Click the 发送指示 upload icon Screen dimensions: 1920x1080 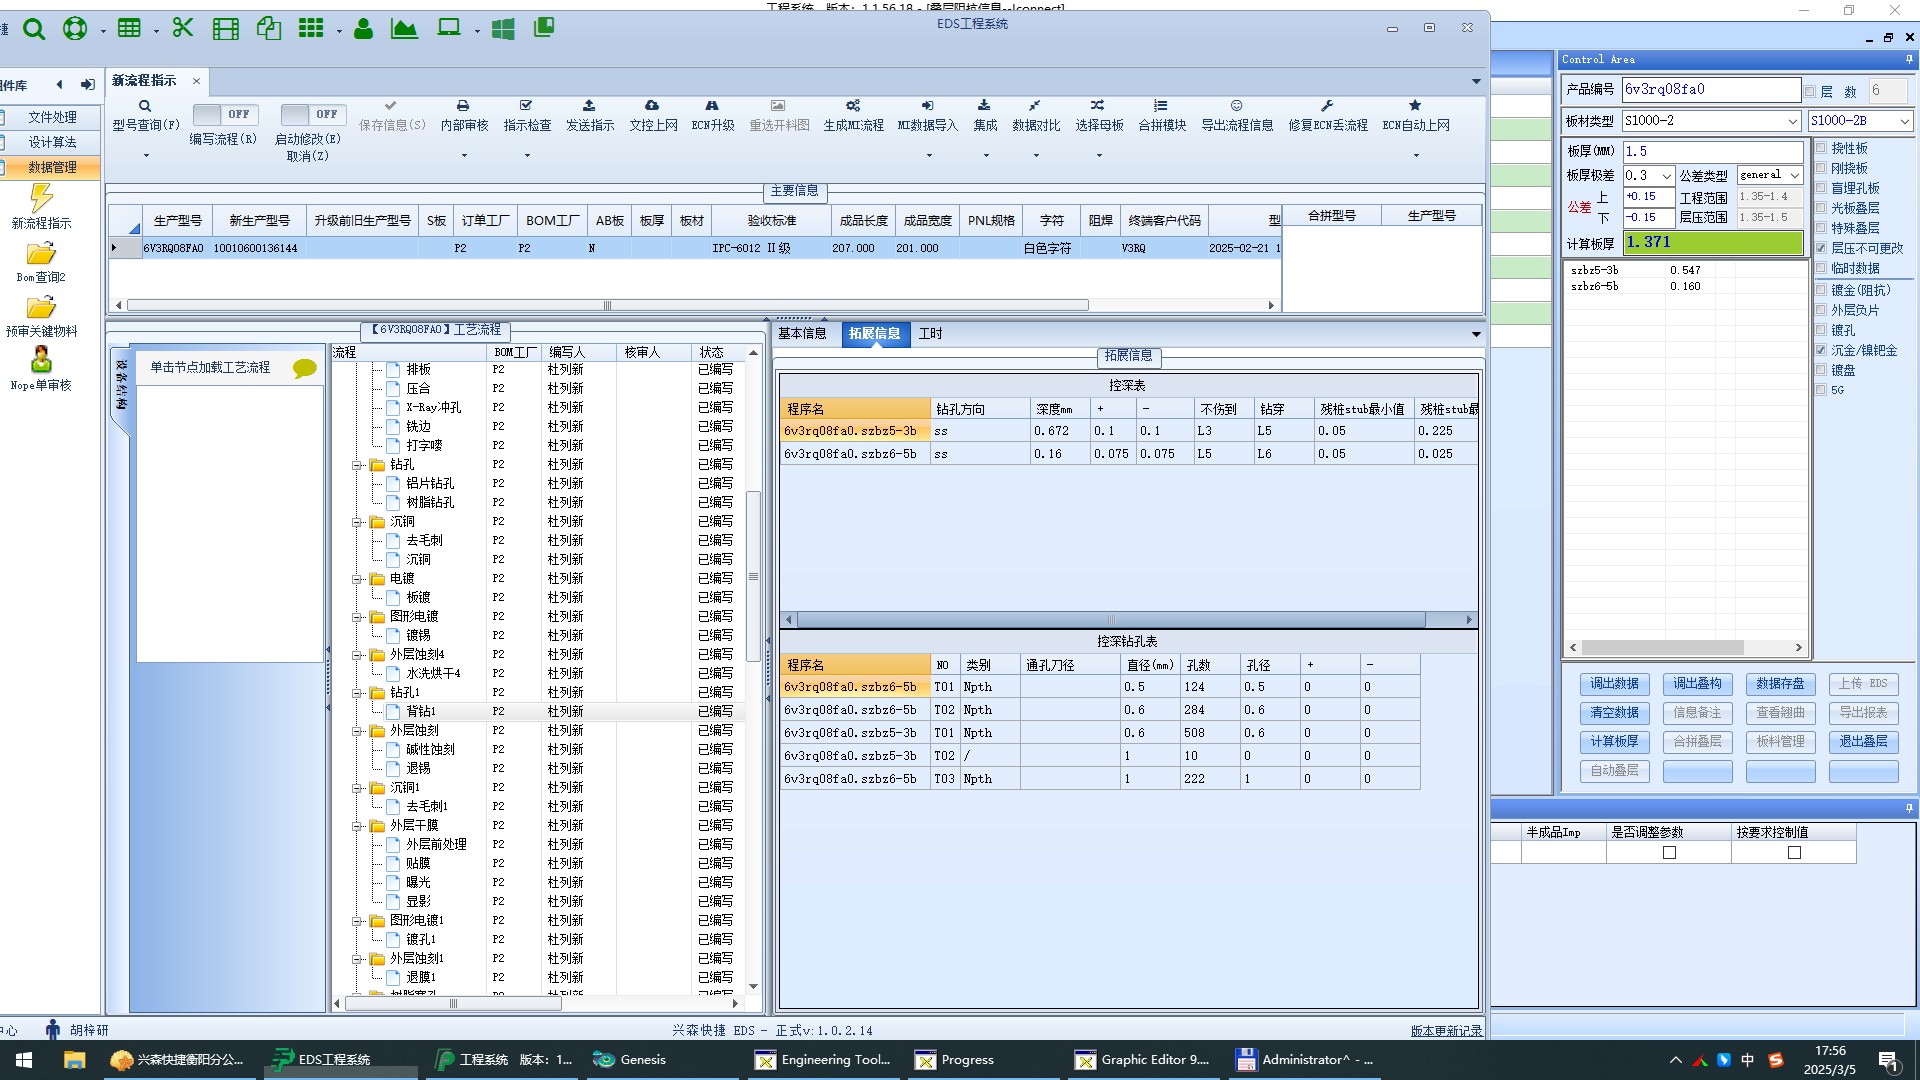pyautogui.click(x=589, y=106)
